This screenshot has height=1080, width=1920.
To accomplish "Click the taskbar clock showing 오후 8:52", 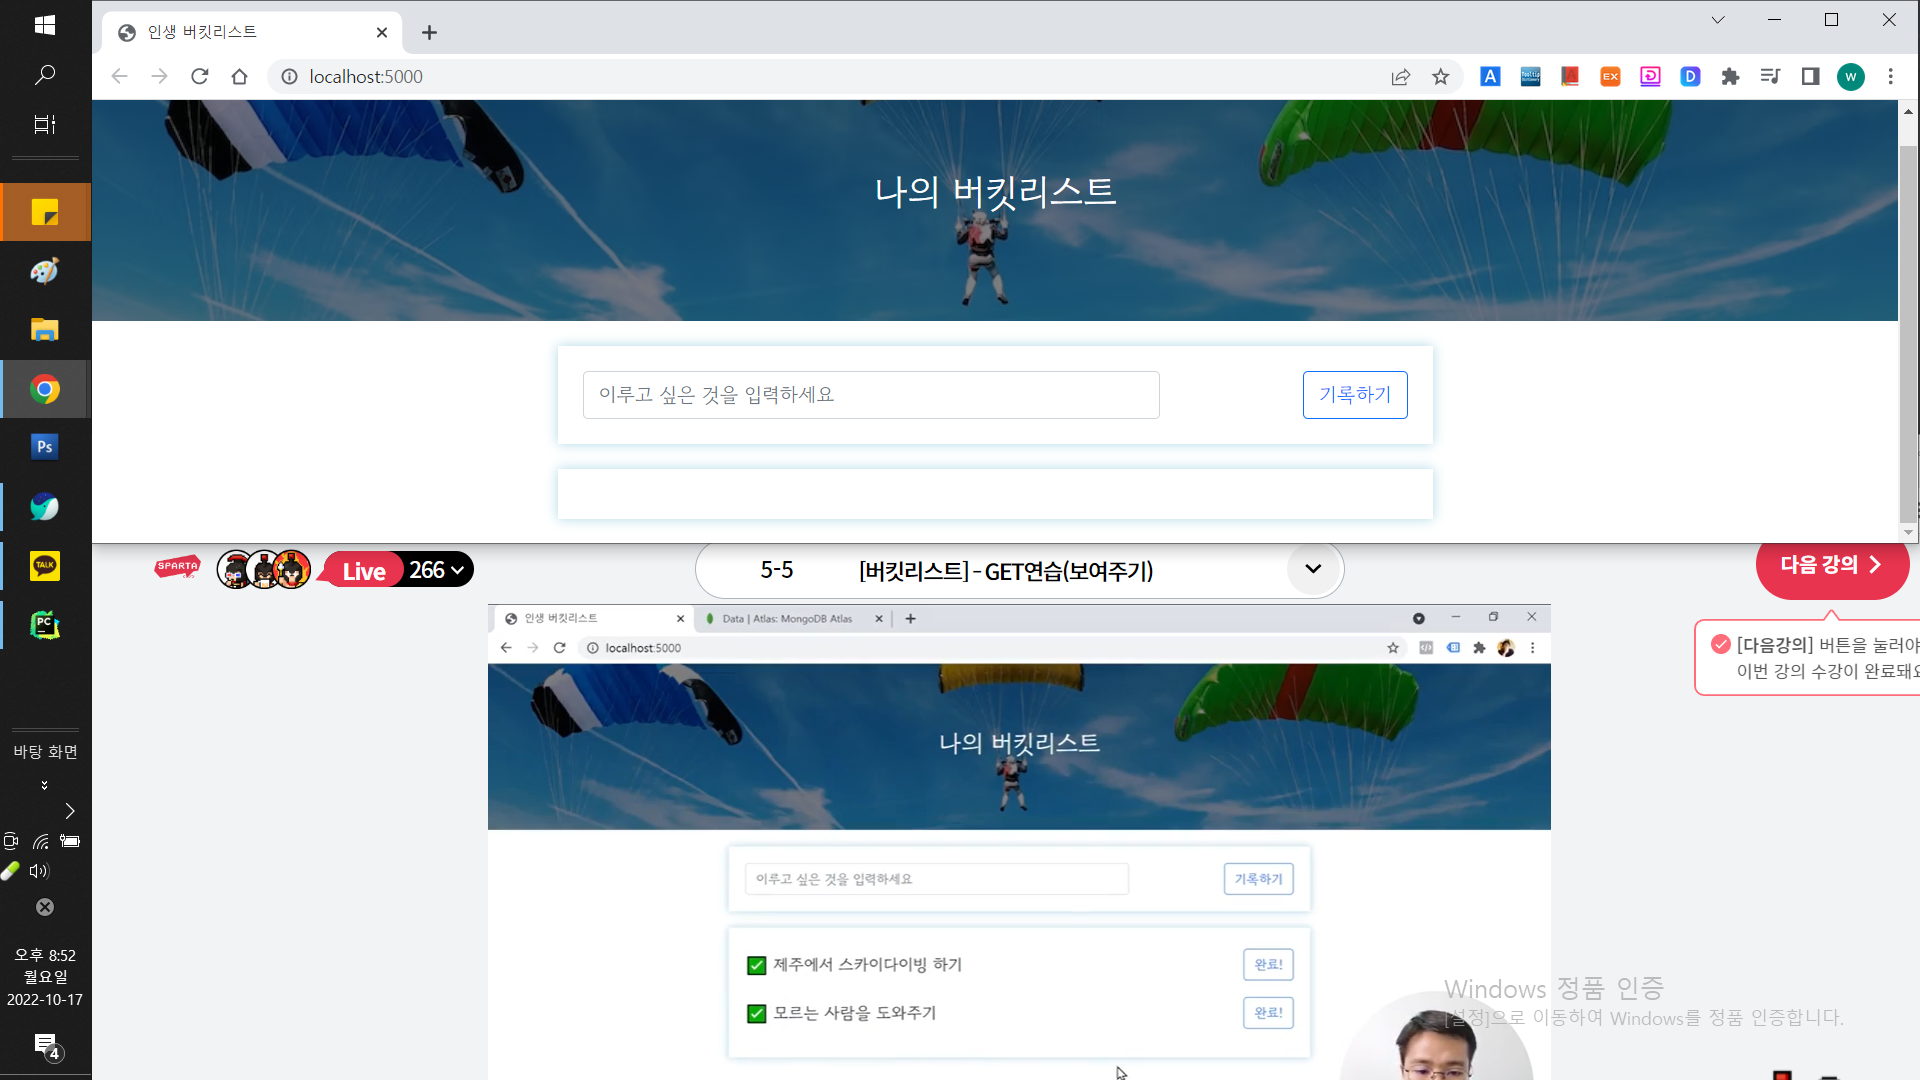I will (45, 977).
